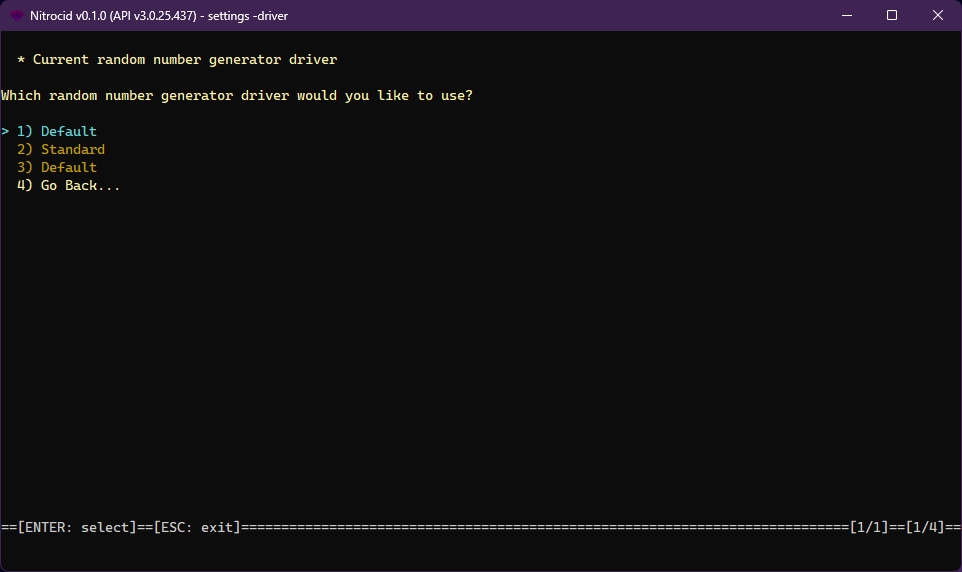Close the Nitrocid settings window
The width and height of the screenshot is (962, 572).
(x=937, y=16)
